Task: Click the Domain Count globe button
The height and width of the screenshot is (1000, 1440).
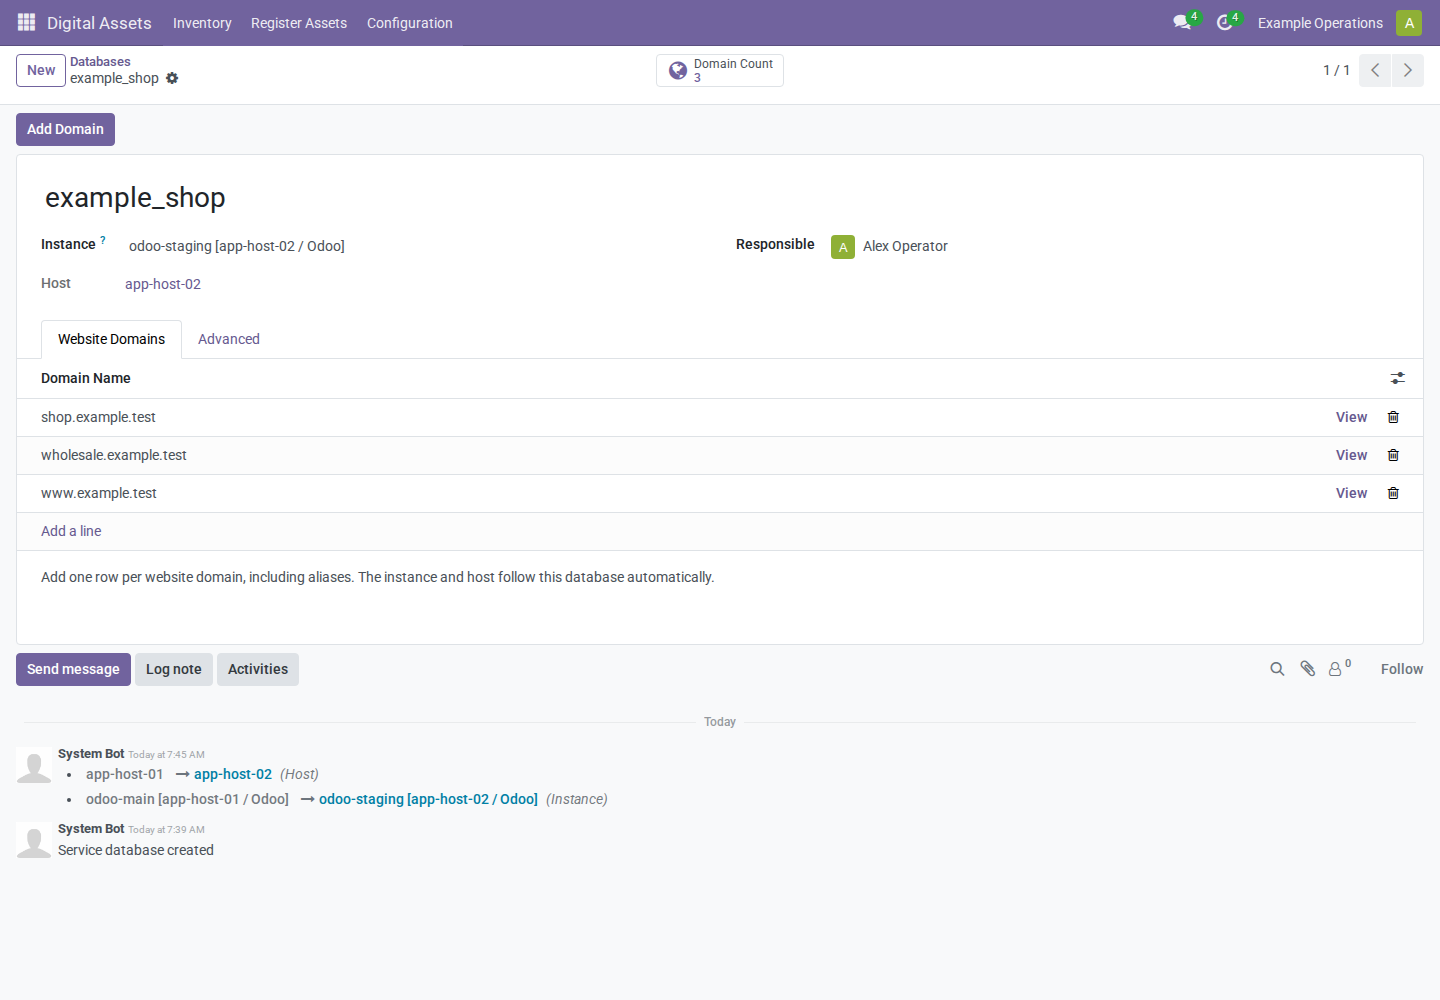Action: tap(720, 70)
